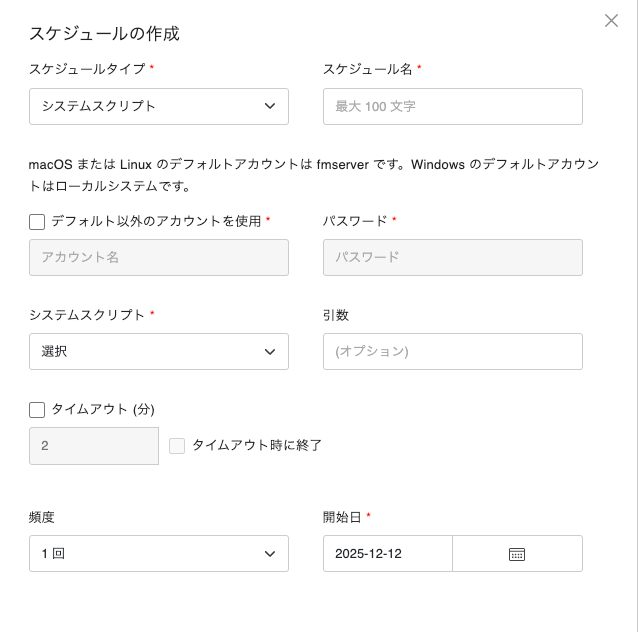Click the 引数 (オプション) input field
This screenshot has height=632, width=638.
click(x=452, y=352)
